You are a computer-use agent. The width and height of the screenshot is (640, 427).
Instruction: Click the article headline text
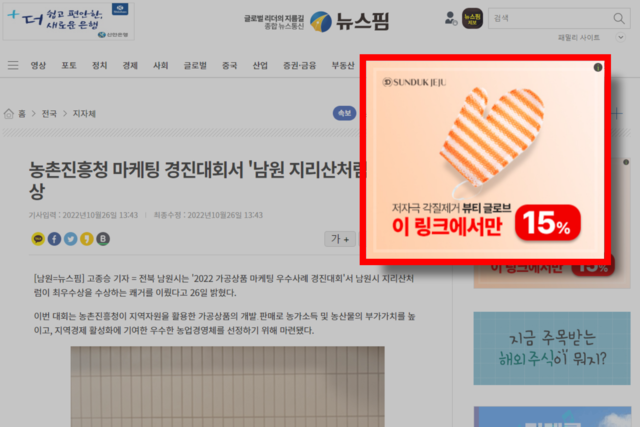click(198, 180)
